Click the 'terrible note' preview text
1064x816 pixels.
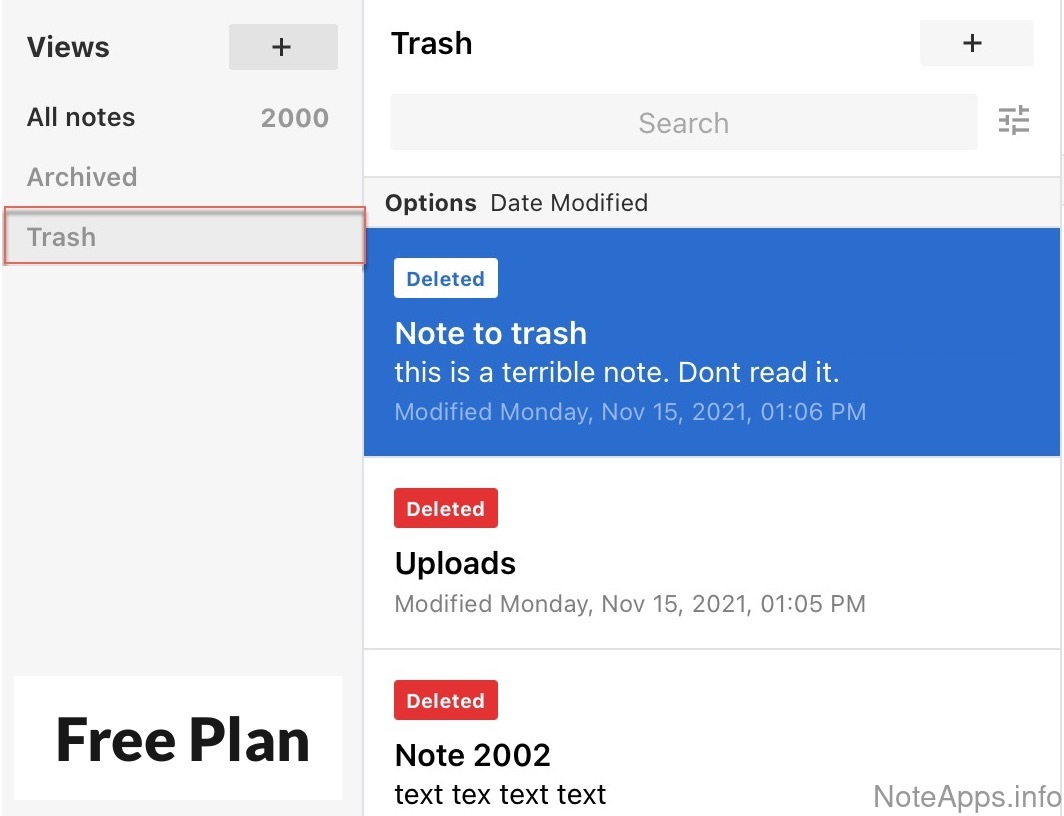[x=616, y=373]
